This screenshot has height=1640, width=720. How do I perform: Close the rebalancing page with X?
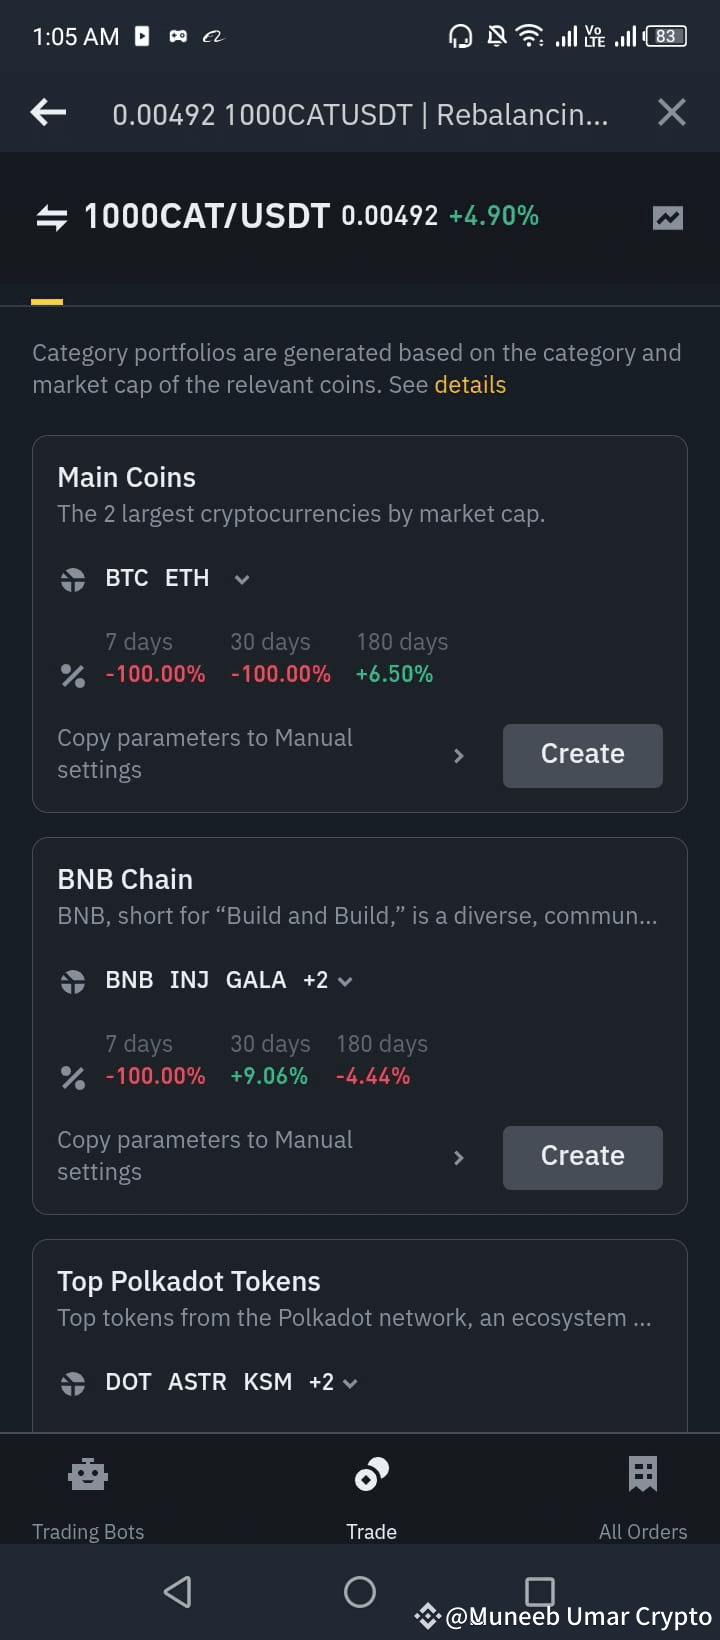click(x=672, y=113)
